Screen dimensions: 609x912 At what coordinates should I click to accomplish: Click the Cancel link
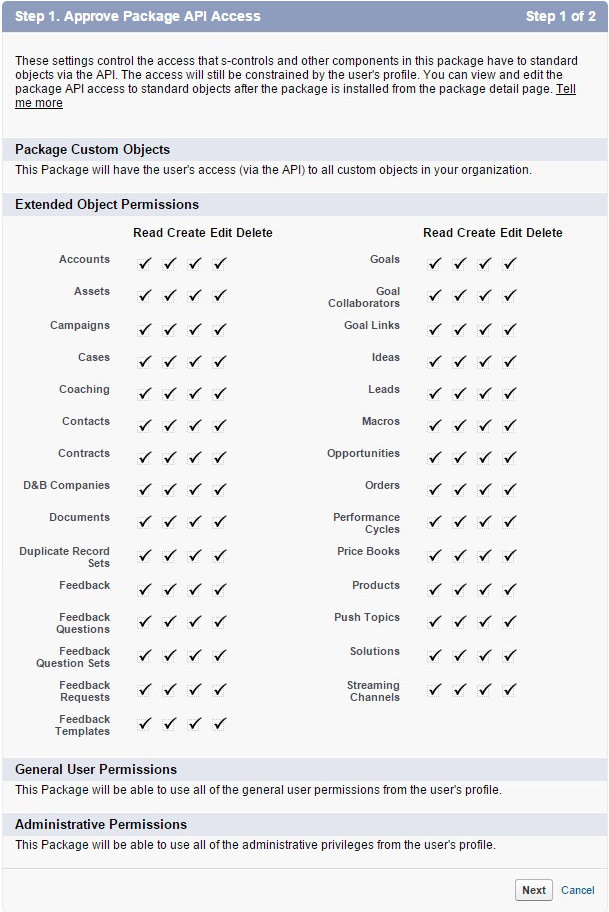pos(578,890)
